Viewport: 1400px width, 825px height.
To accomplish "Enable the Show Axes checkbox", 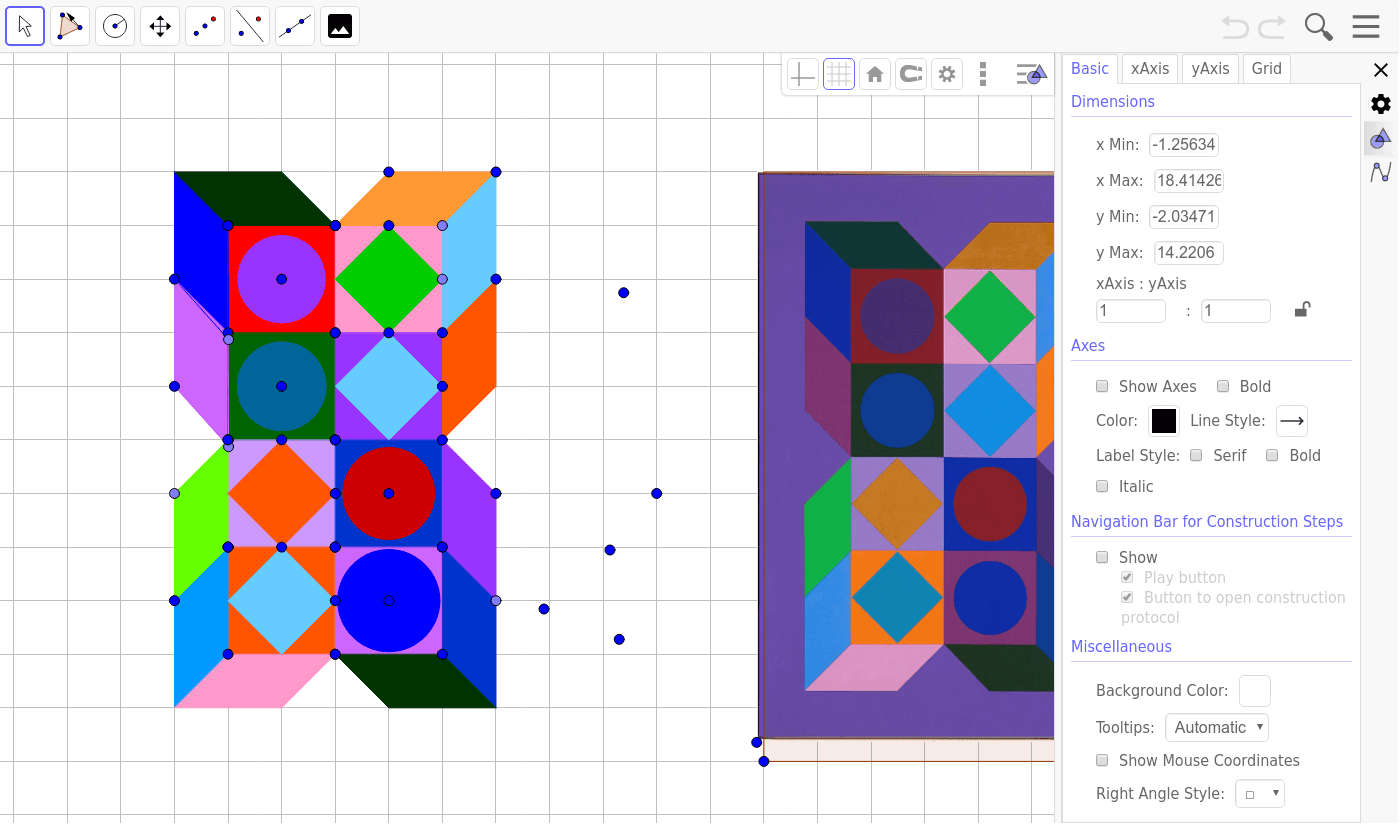I will point(1102,386).
